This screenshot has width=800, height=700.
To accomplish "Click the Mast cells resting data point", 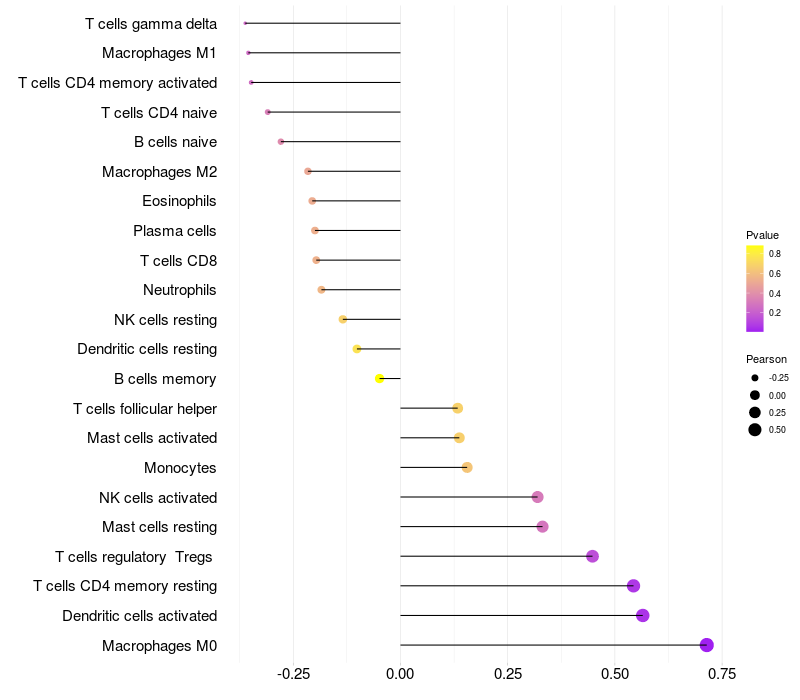I will pyautogui.click(x=542, y=527).
